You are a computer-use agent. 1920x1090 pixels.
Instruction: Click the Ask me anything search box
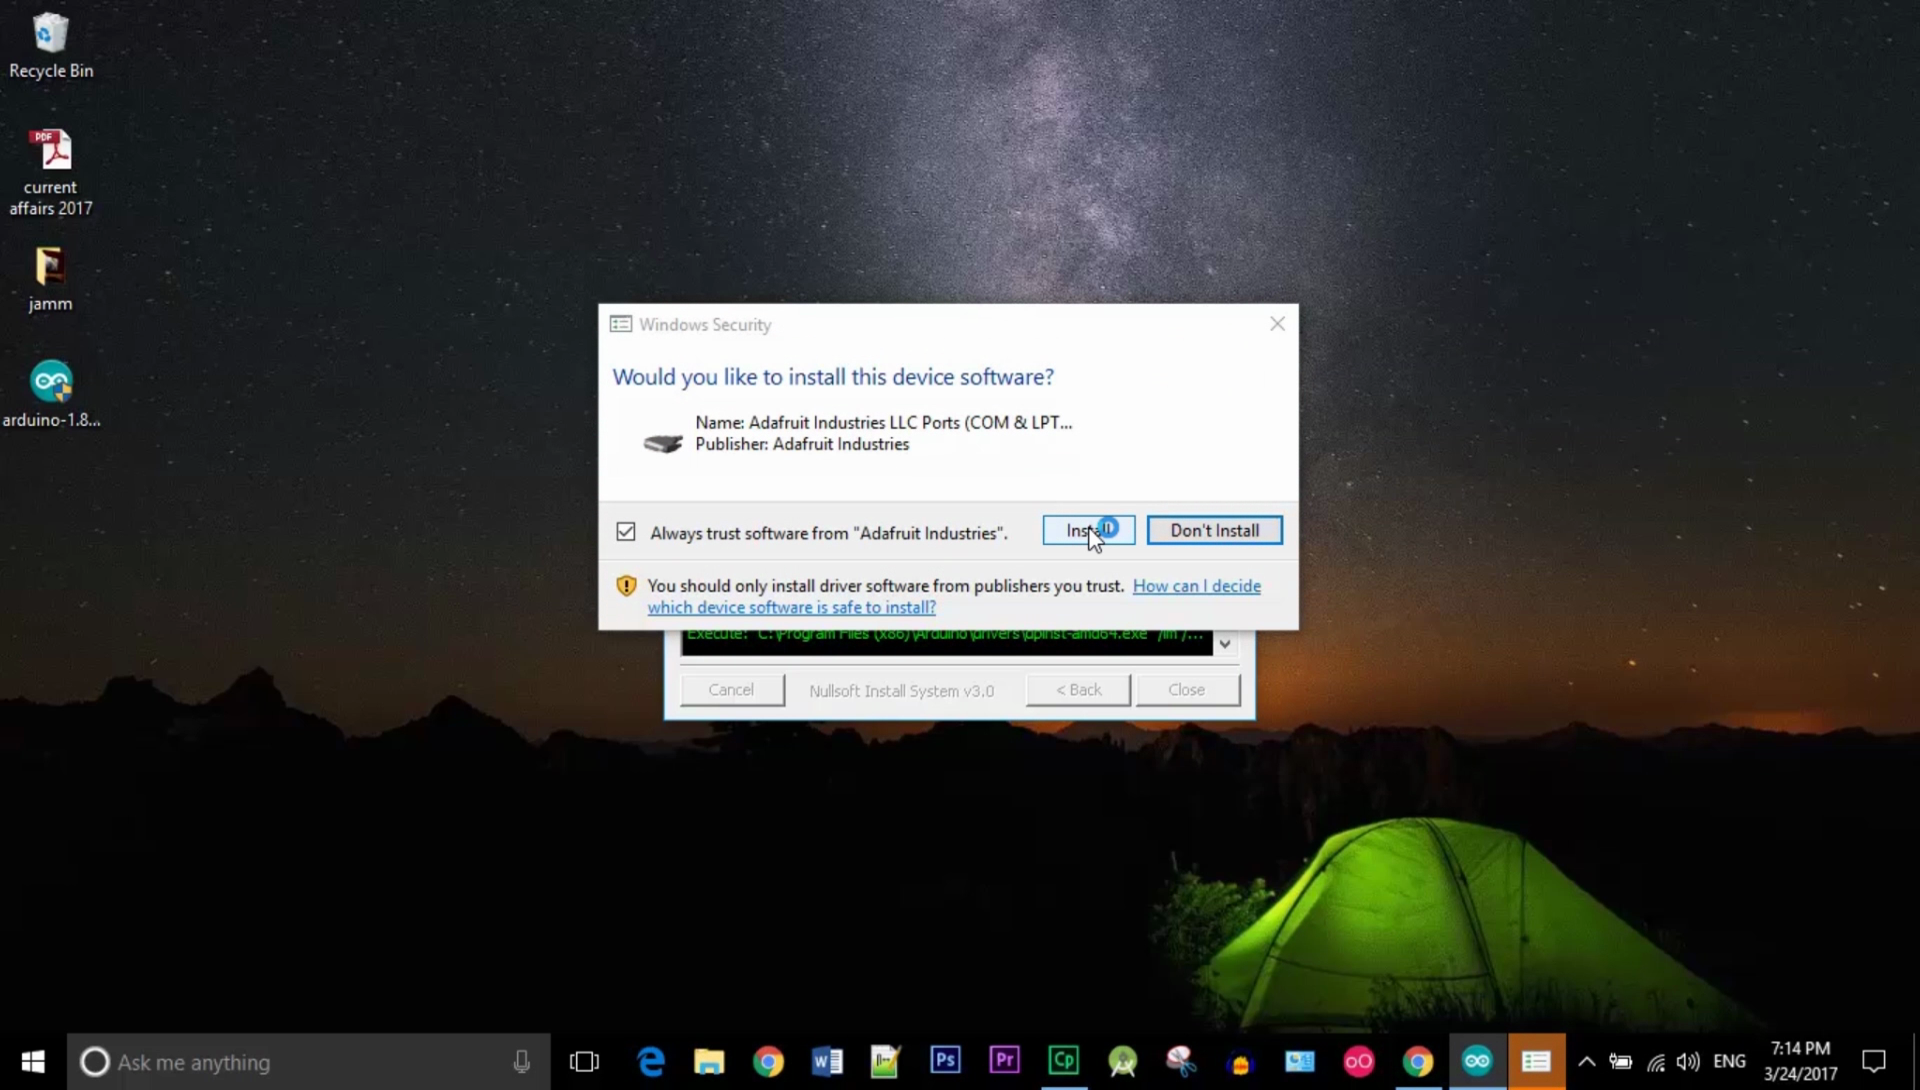308,1061
